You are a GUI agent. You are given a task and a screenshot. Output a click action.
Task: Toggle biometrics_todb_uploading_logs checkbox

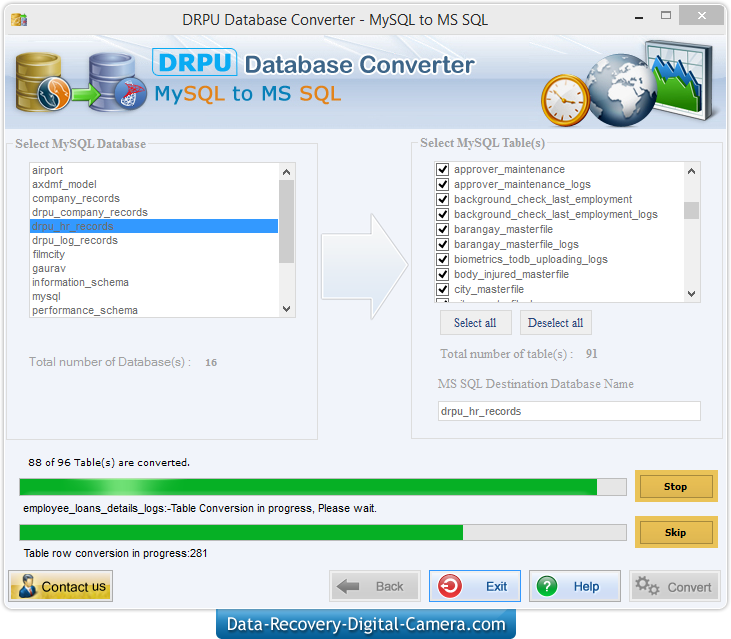[442, 259]
